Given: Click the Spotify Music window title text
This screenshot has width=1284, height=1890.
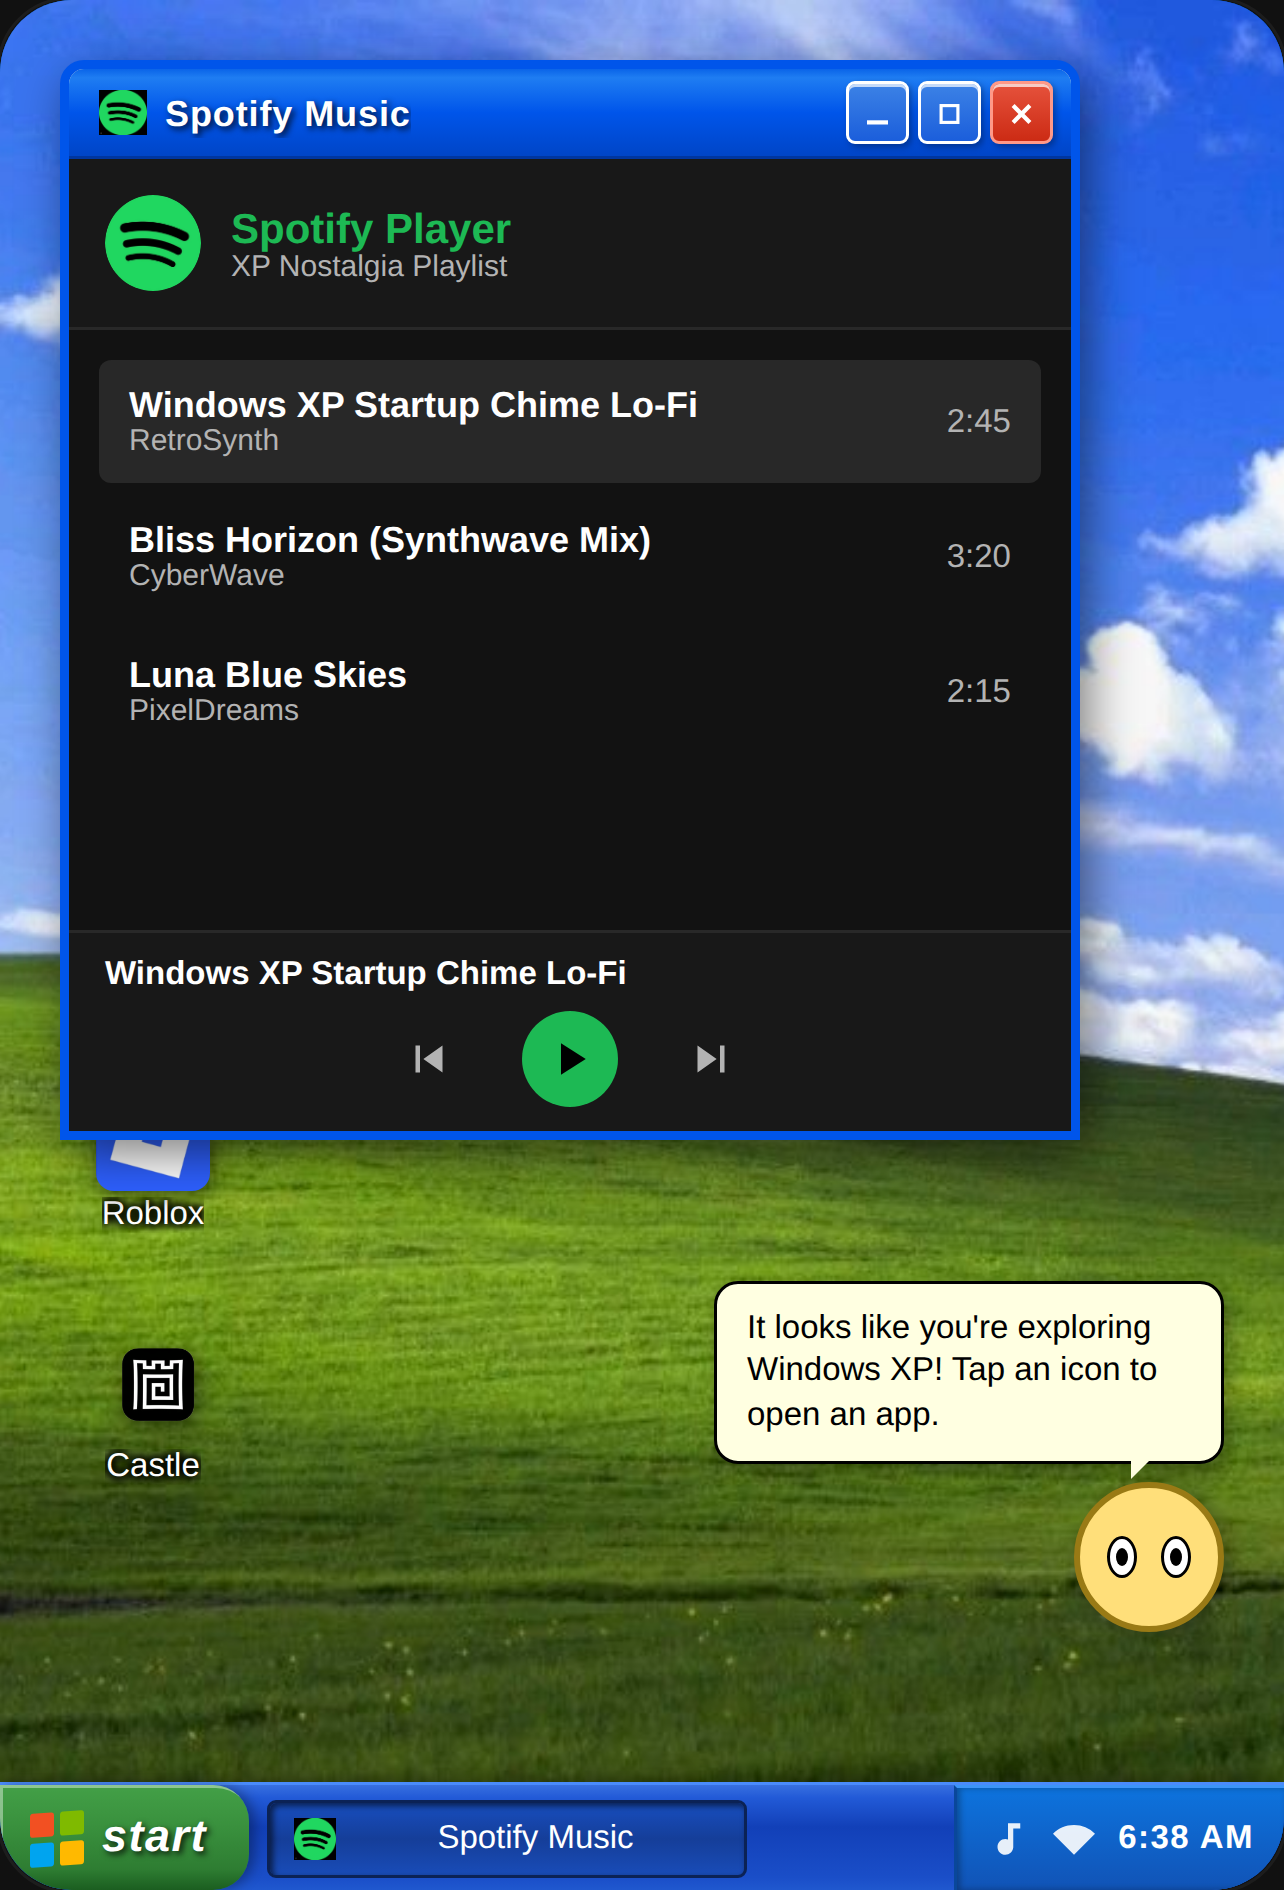Looking at the screenshot, I should pyautogui.click(x=288, y=114).
